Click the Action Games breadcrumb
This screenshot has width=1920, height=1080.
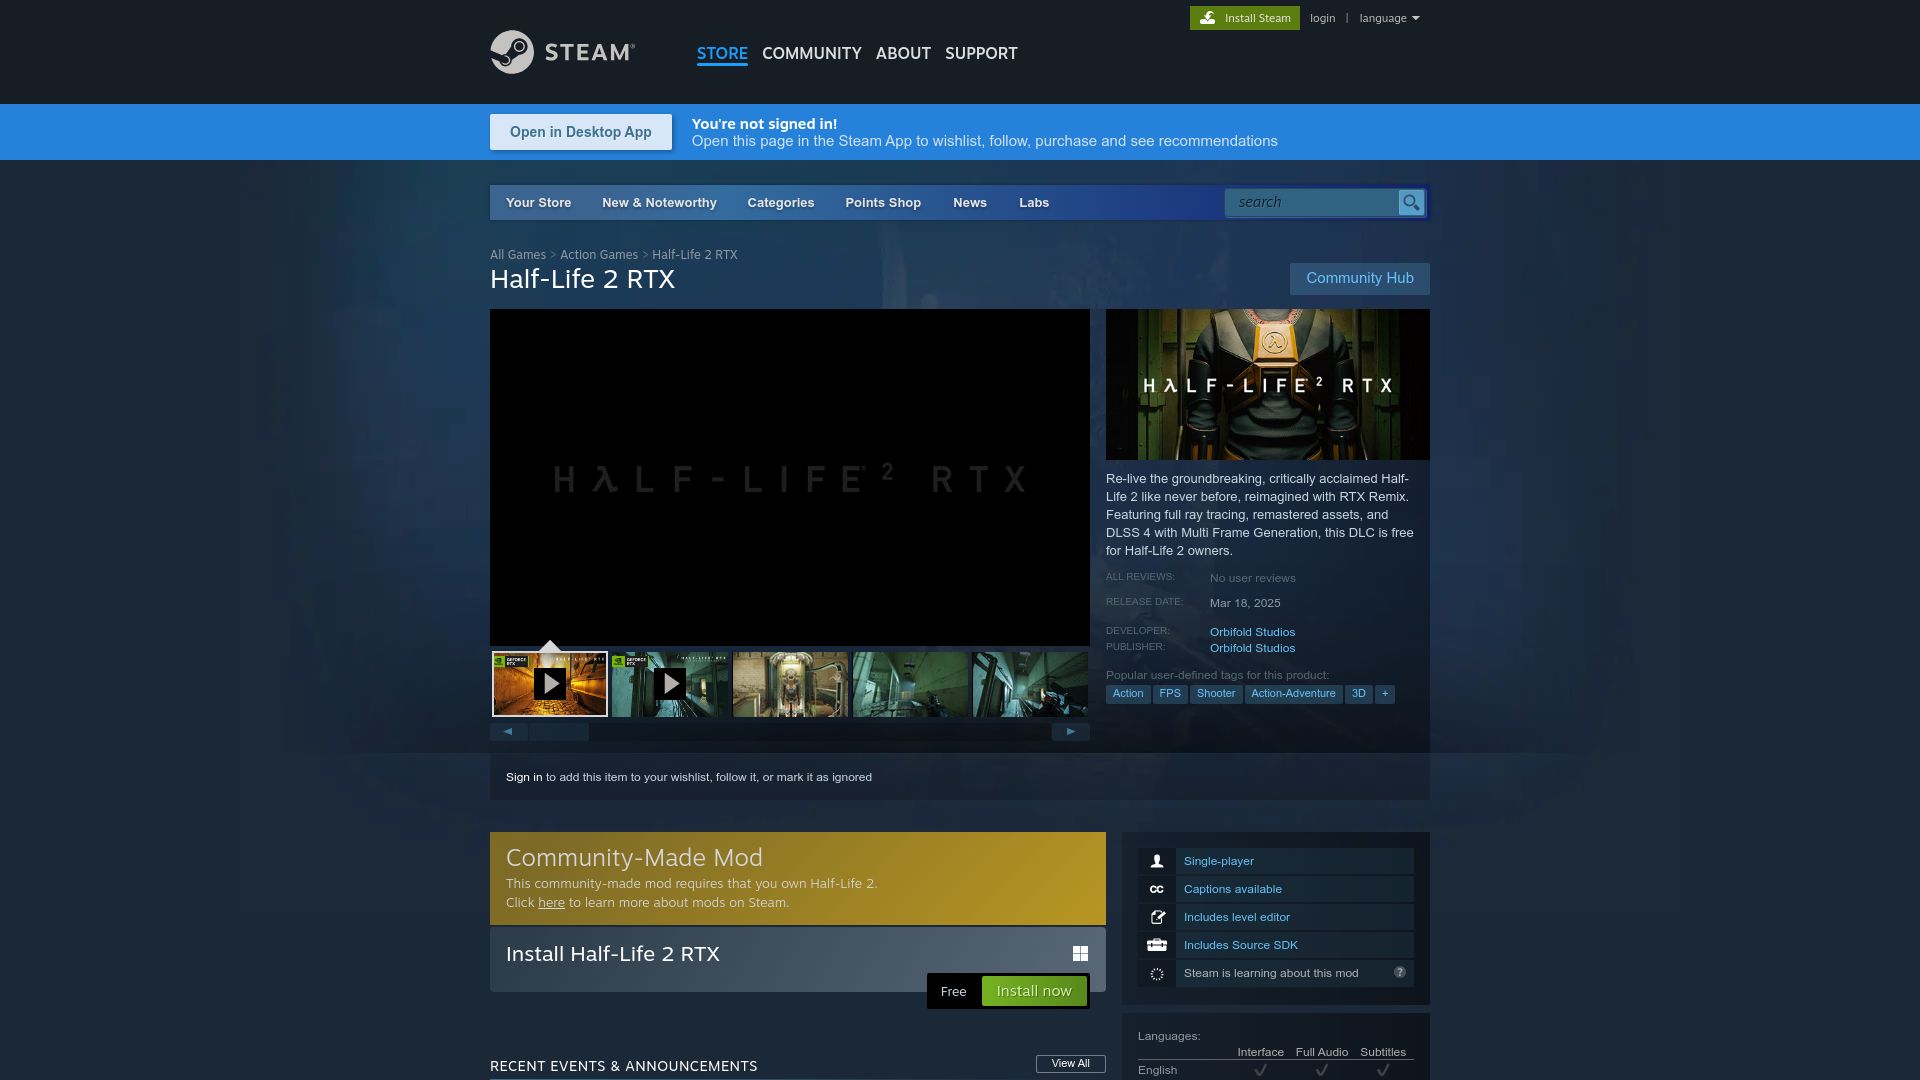coord(599,255)
